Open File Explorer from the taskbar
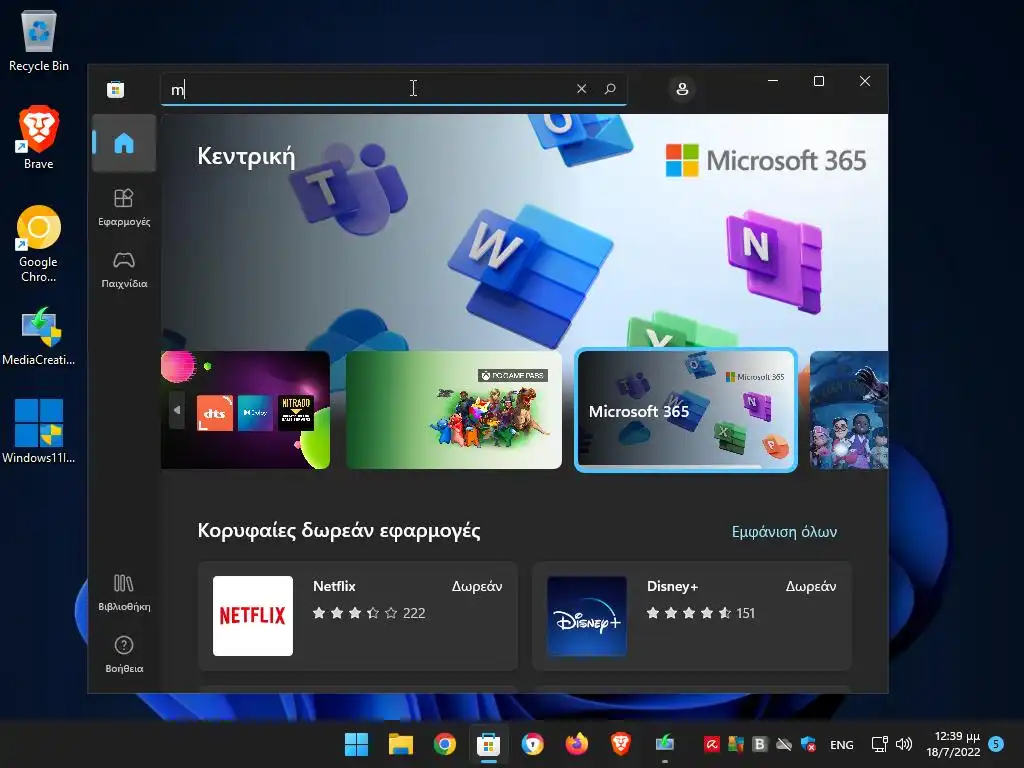 pyautogui.click(x=400, y=744)
